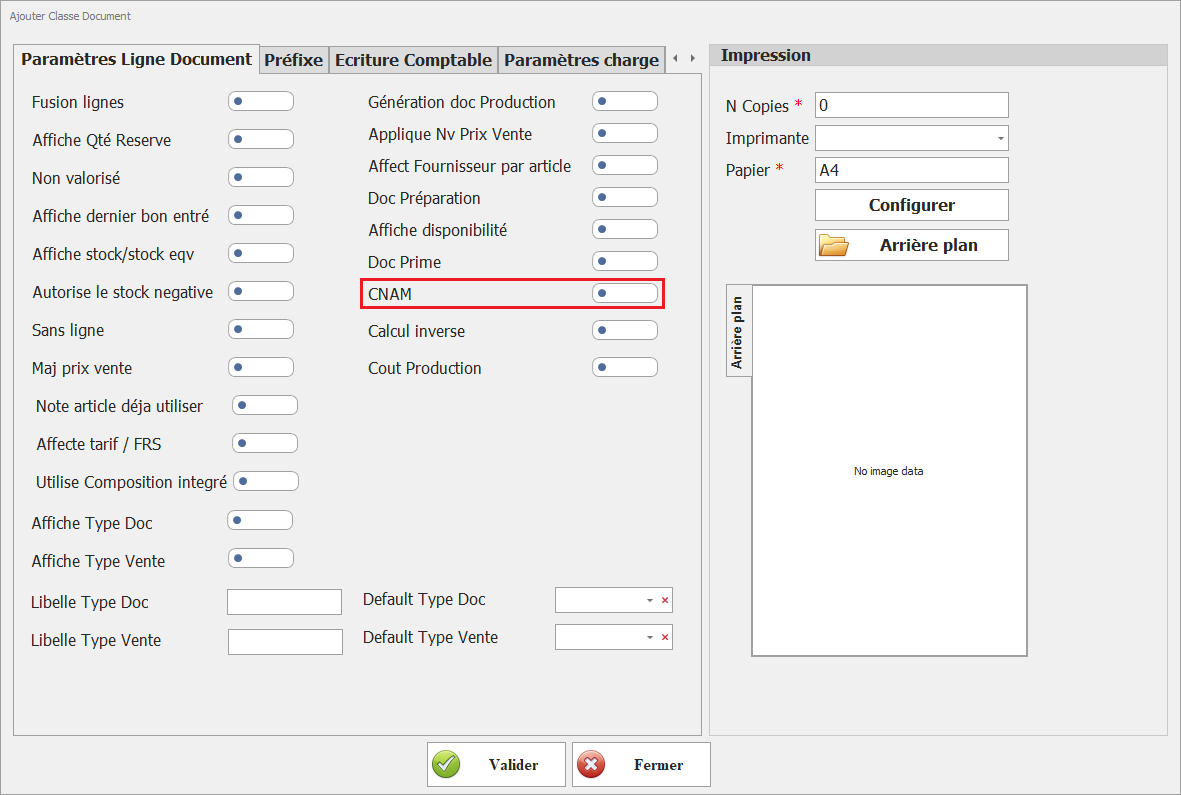Image resolution: width=1181 pixels, height=795 pixels.
Task: Enable the CNAM switch
Action: (624, 293)
